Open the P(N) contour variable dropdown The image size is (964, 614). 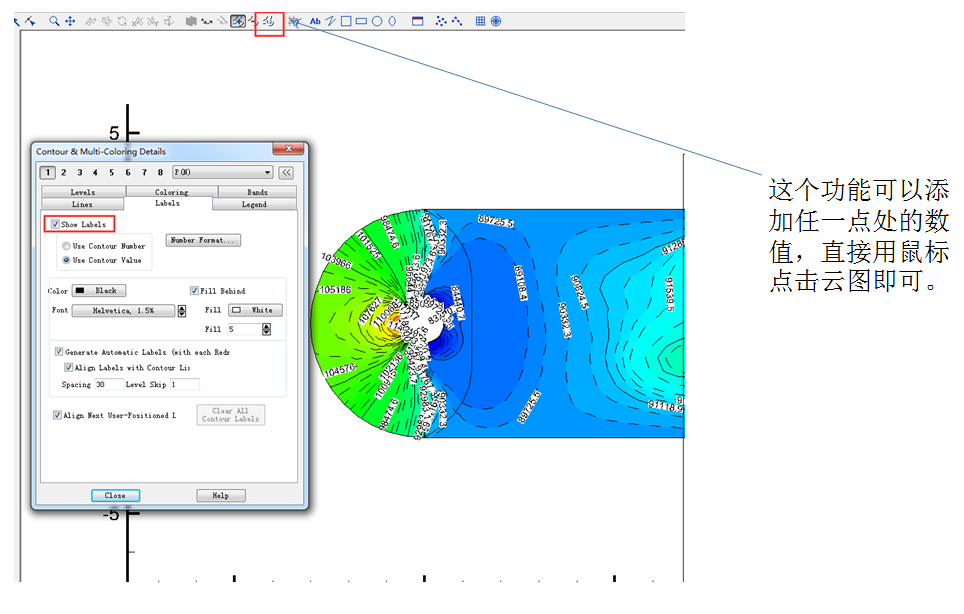(223, 173)
